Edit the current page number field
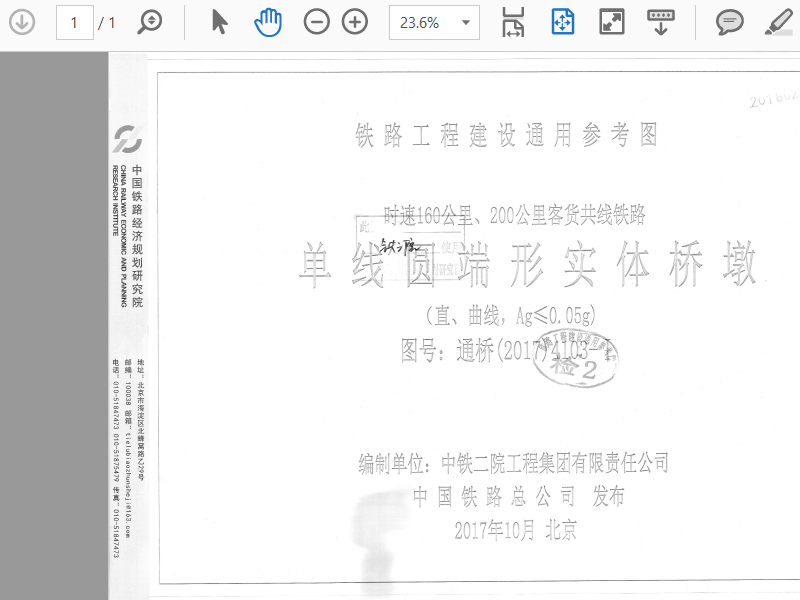 click(x=74, y=22)
